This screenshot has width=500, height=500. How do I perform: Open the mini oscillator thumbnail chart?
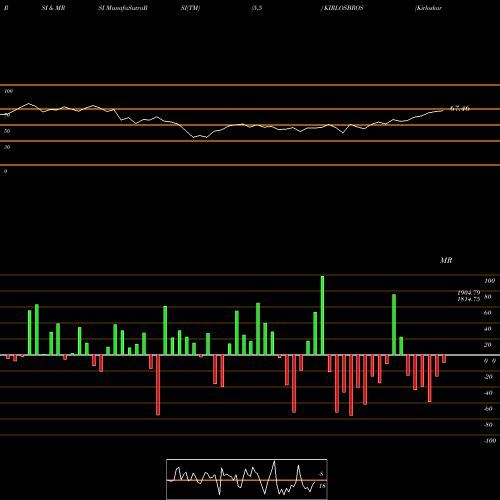click(247, 479)
